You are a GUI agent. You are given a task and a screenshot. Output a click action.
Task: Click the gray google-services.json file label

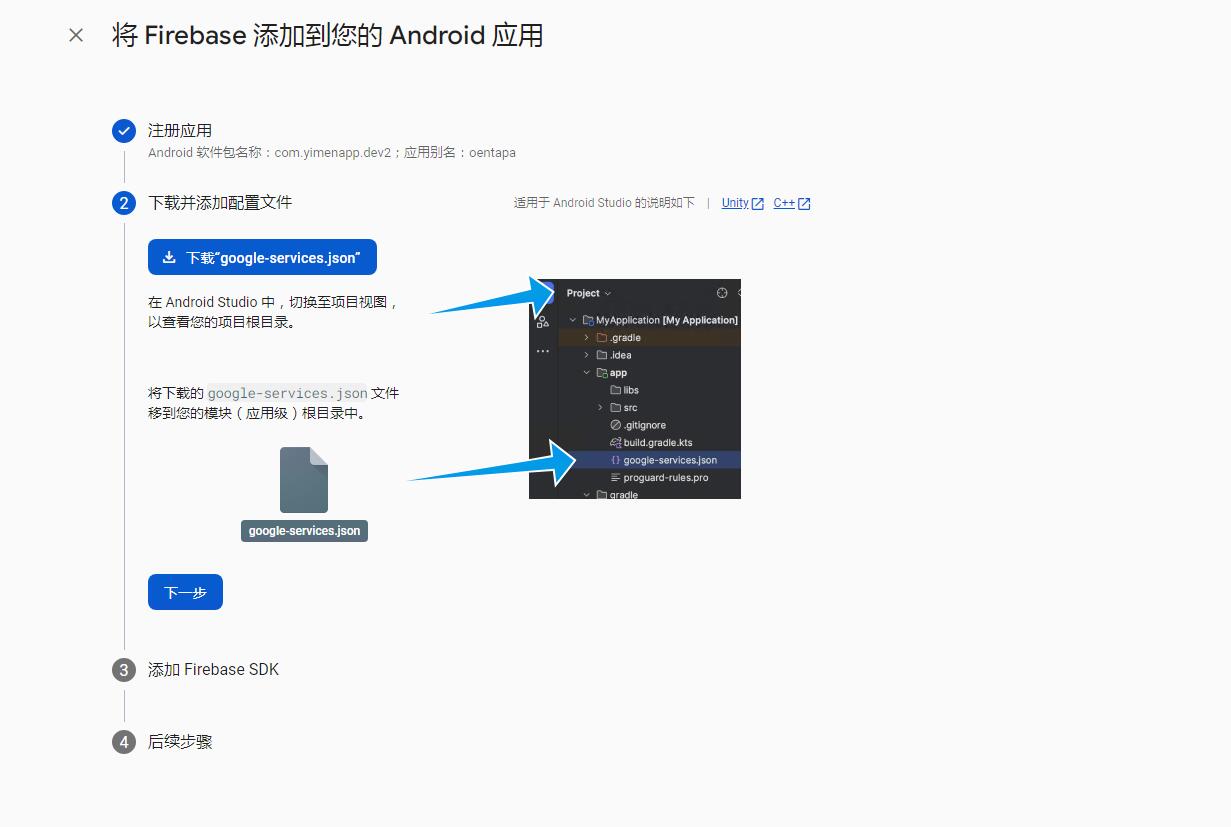pos(304,531)
